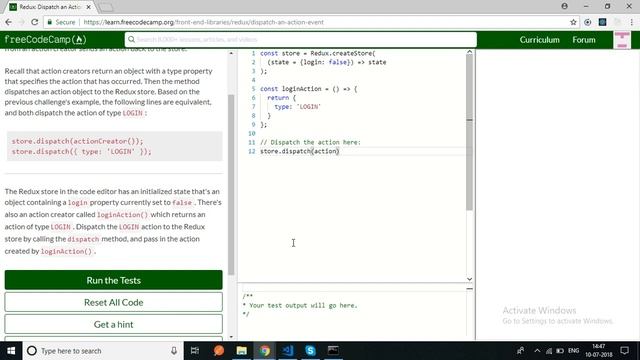
Task: Bookmark page with the star icon
Action: 573,22
